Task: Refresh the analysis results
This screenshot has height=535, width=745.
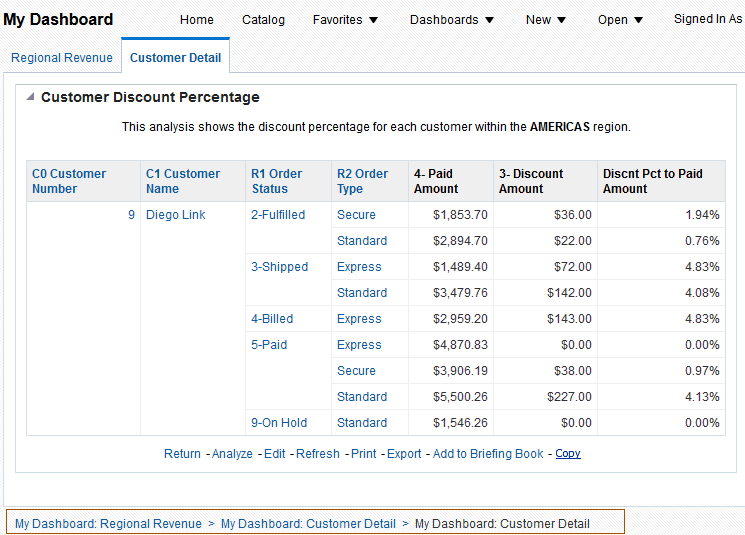Action: click(318, 454)
